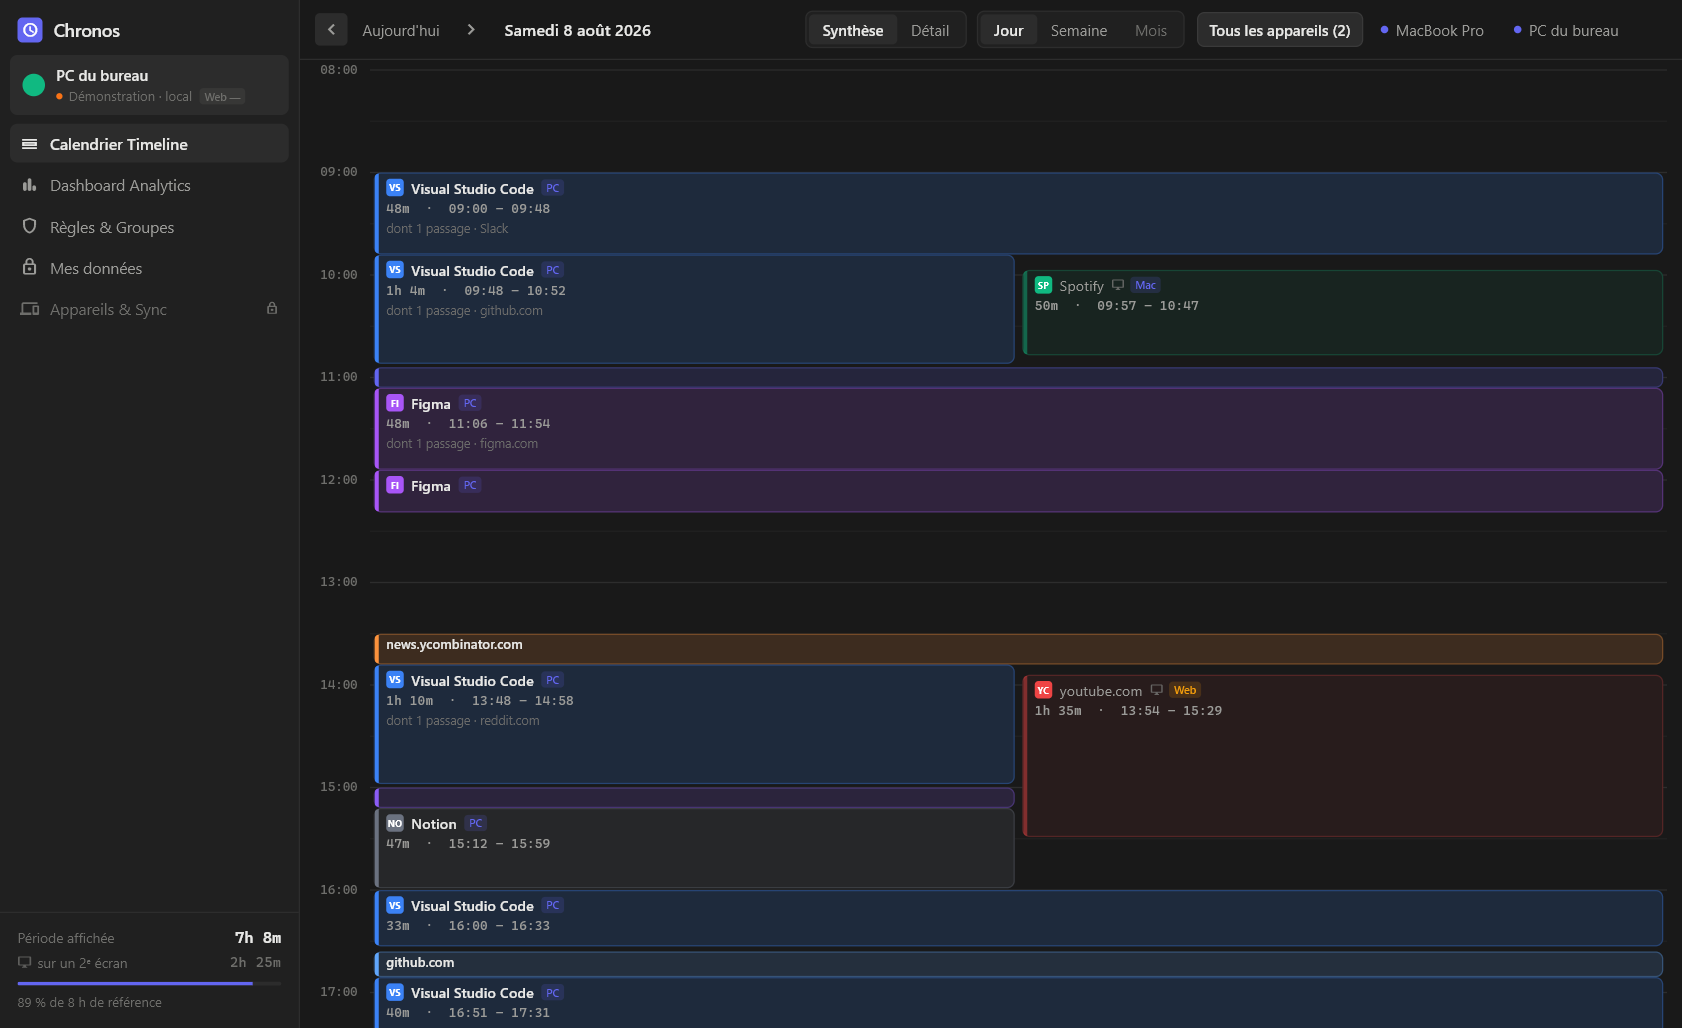1682x1028 pixels.
Task: Click the thin purple event bar at 15:00
Action: tap(694, 797)
